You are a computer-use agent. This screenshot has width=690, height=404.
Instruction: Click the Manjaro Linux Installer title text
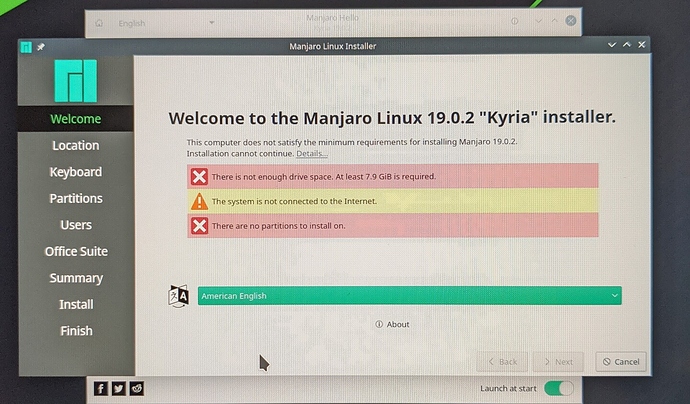coord(333,46)
